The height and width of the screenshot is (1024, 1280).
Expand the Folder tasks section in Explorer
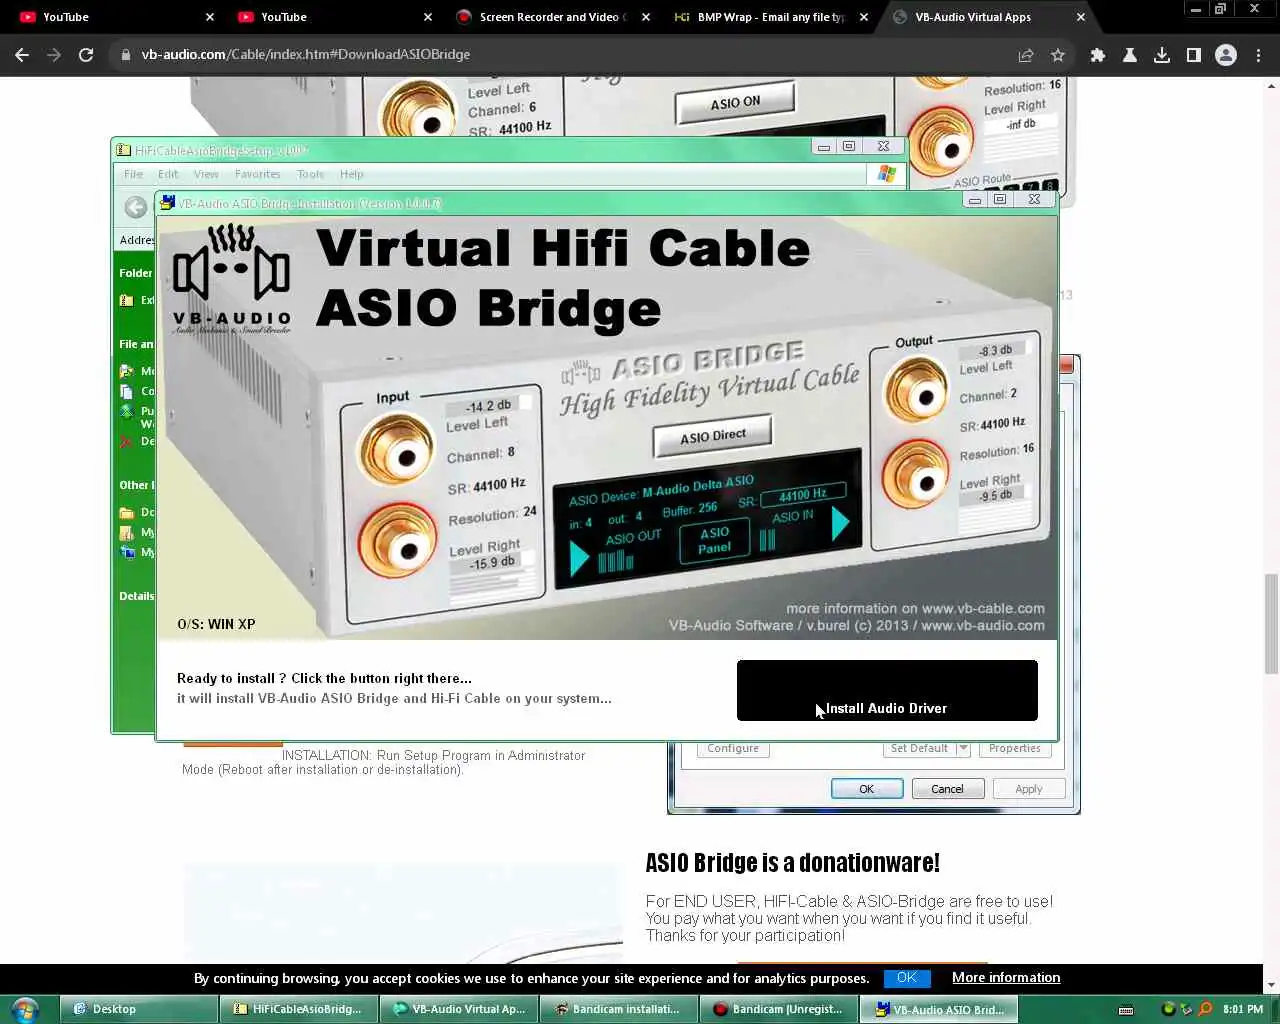pos(136,273)
